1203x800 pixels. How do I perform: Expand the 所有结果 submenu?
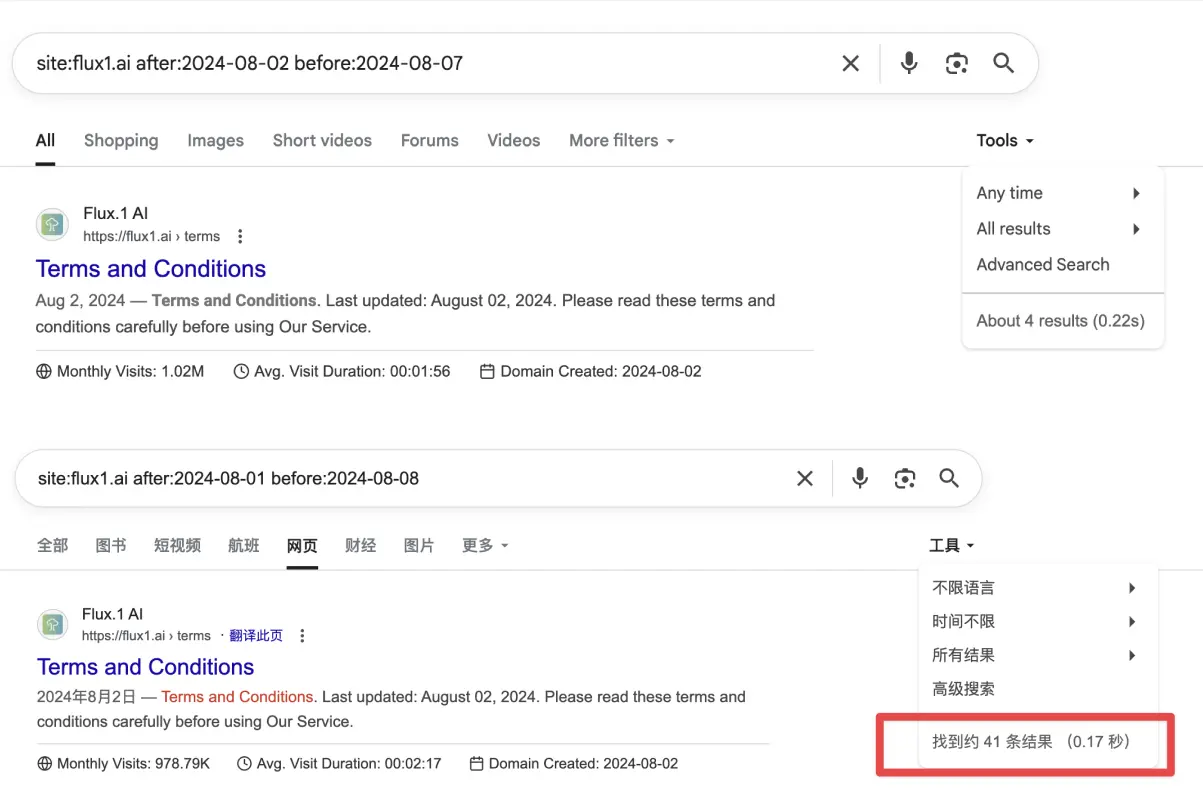pyautogui.click(x=1036, y=656)
